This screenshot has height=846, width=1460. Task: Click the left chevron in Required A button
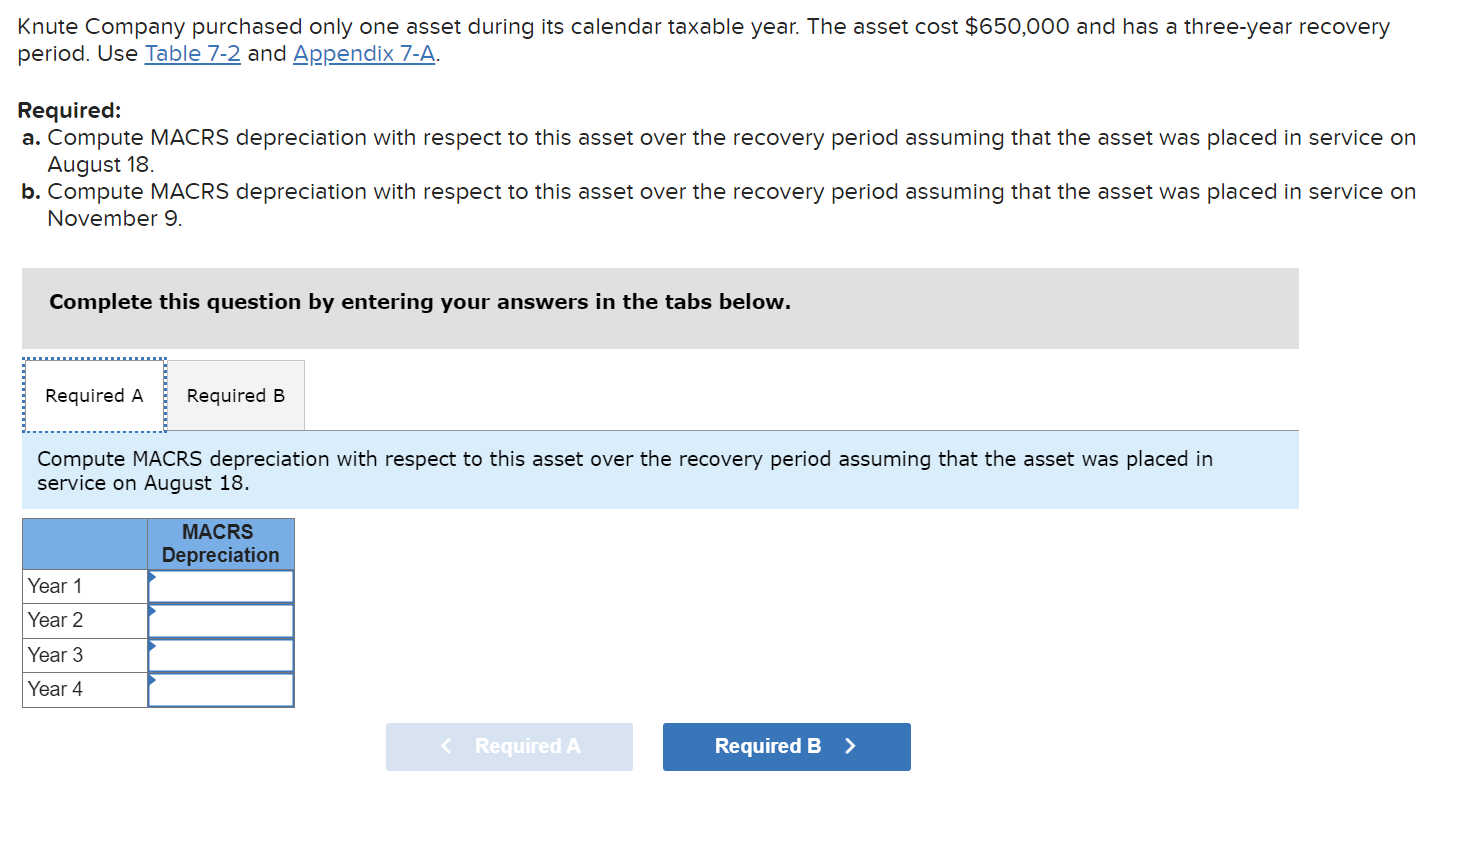click(446, 746)
